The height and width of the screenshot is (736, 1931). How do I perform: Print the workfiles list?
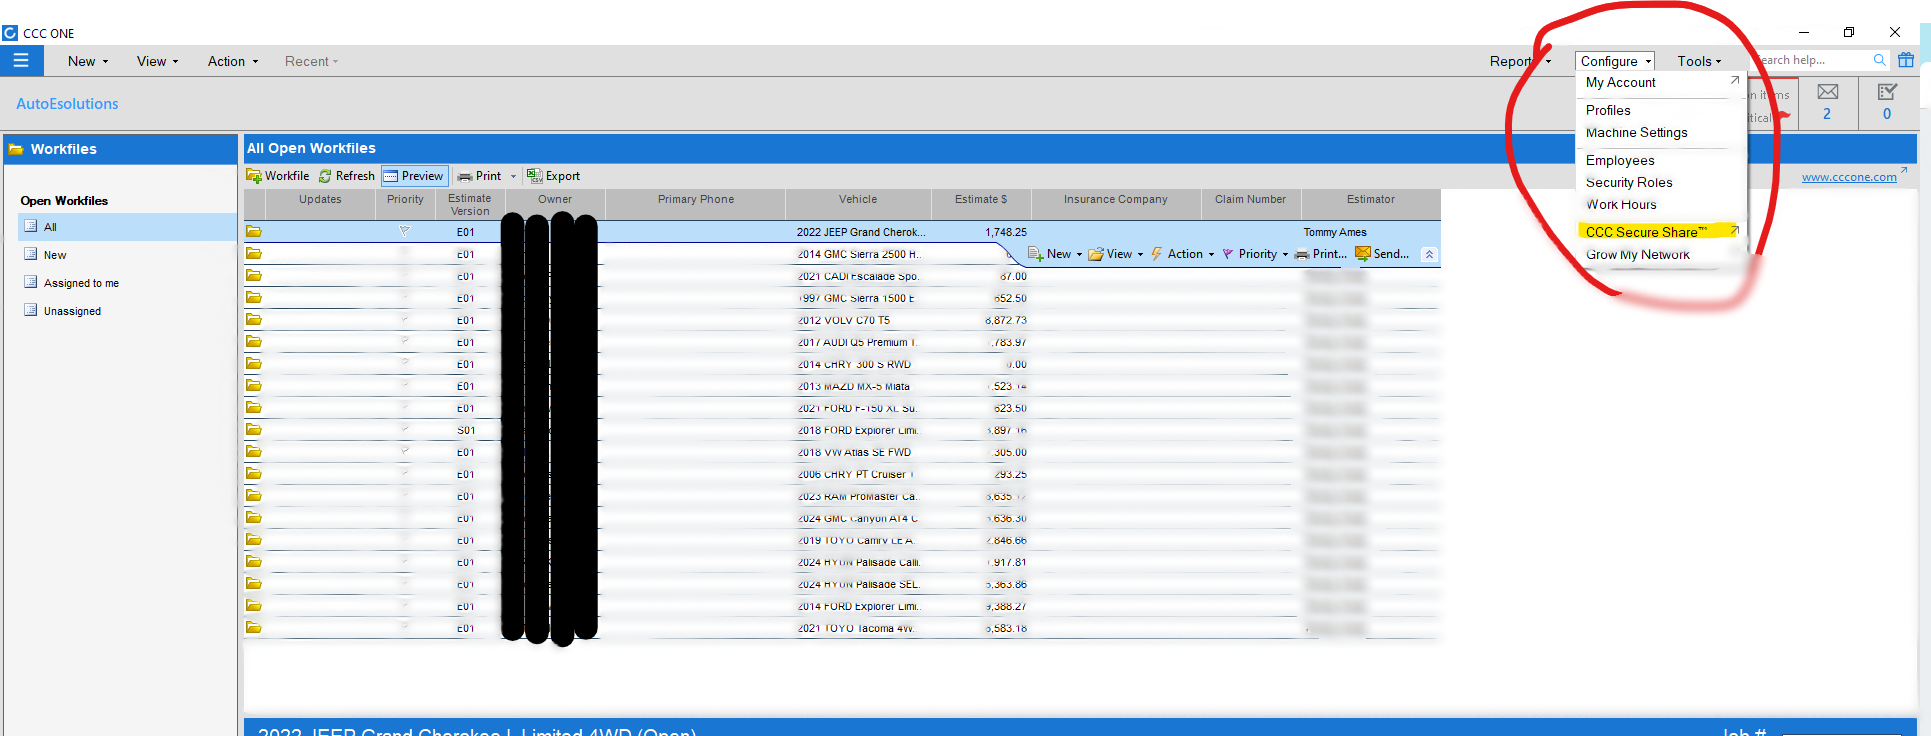point(480,176)
